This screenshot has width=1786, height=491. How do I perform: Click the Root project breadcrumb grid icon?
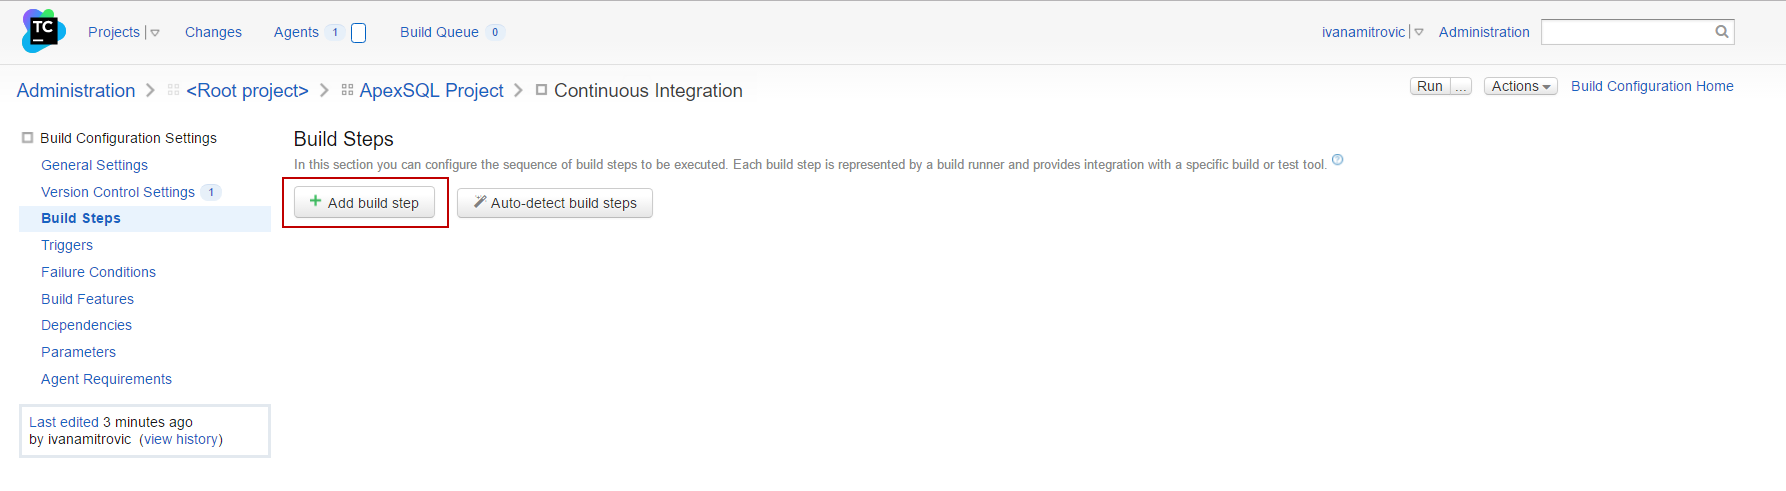(x=174, y=90)
